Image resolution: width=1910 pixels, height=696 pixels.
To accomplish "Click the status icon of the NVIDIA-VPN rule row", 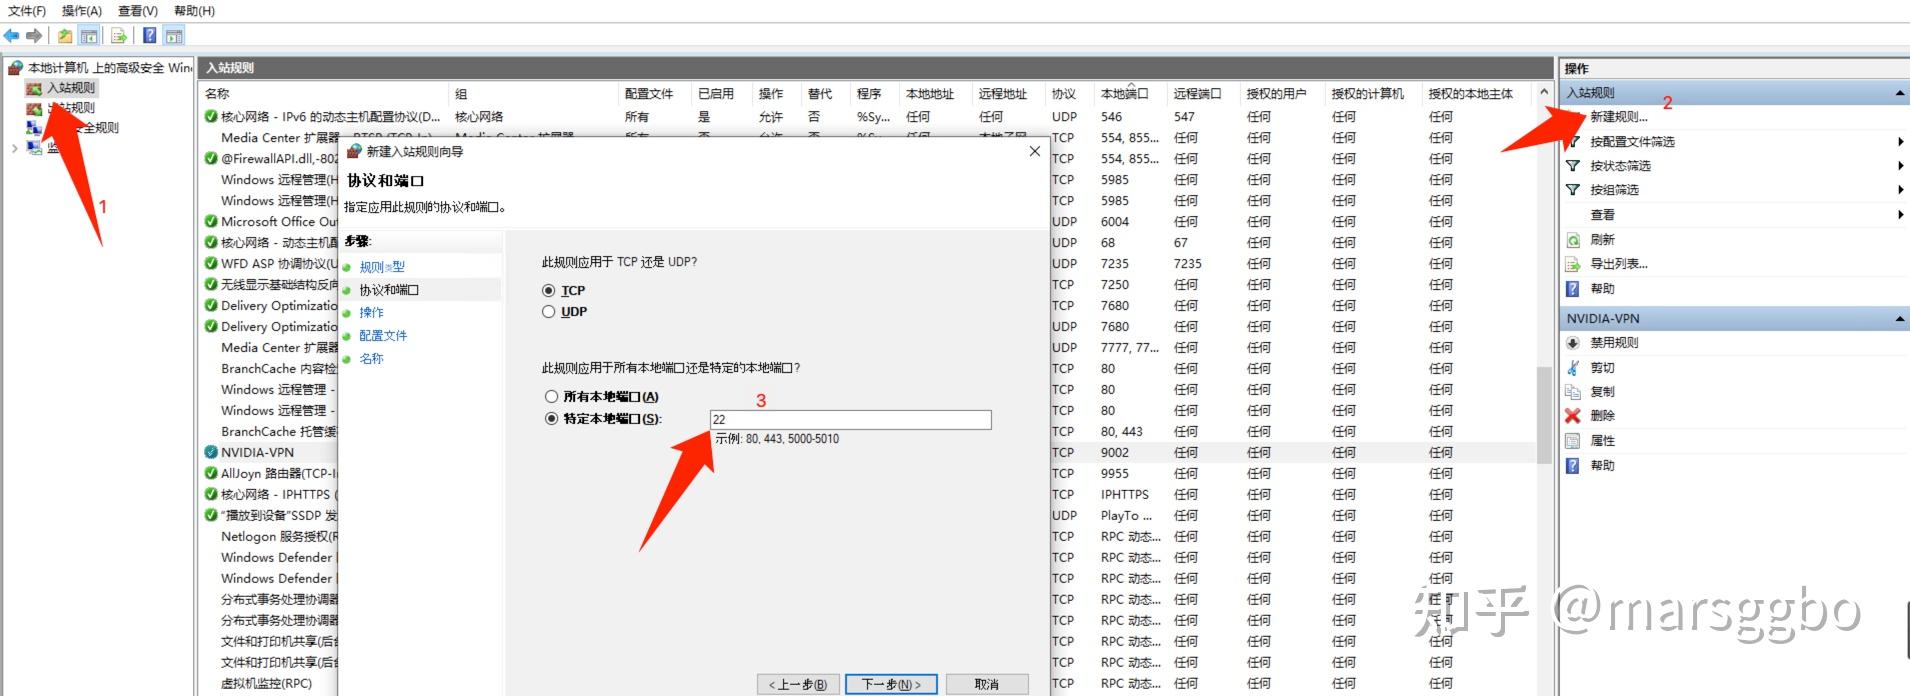I will pos(211,452).
